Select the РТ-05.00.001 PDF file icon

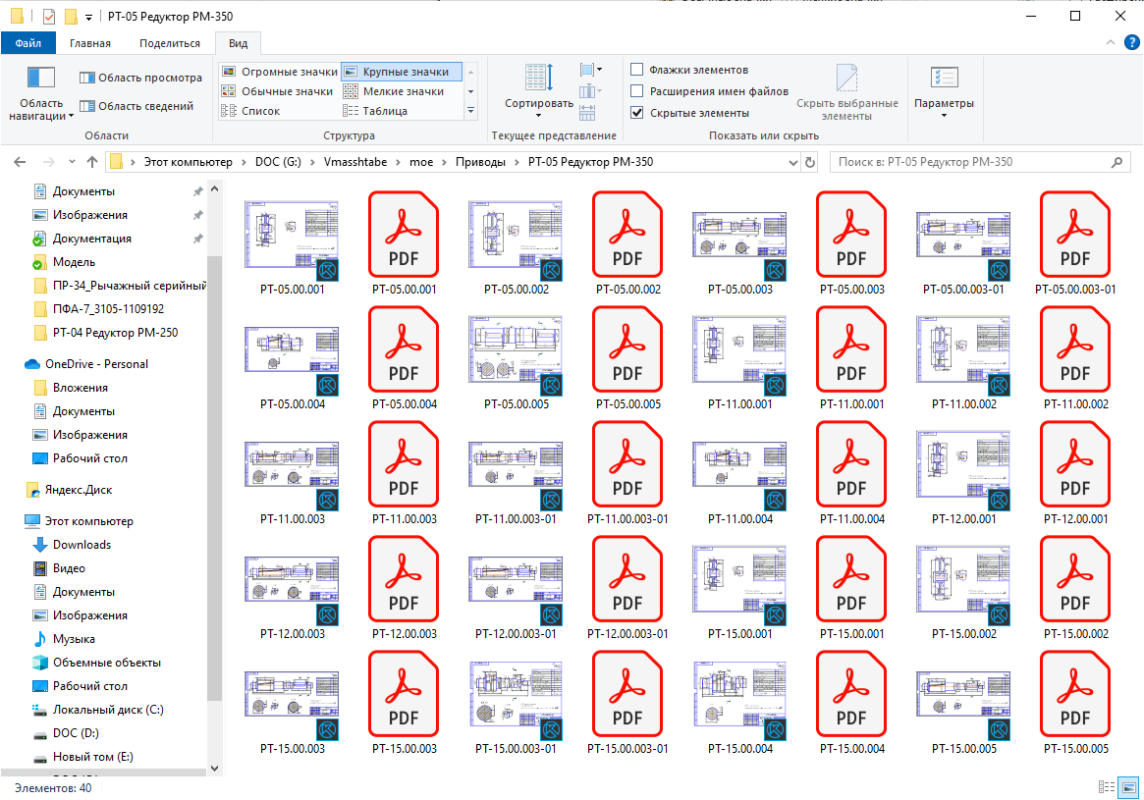403,234
